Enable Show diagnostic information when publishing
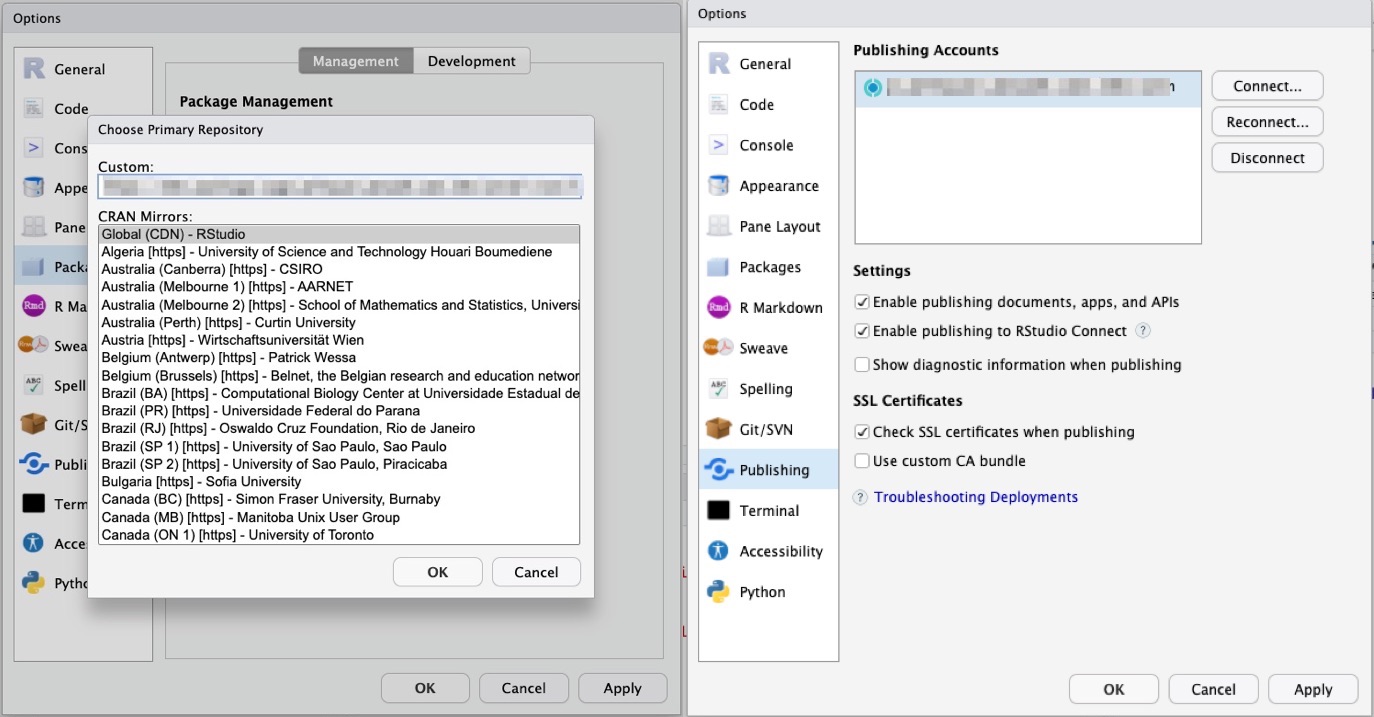 [x=862, y=365]
